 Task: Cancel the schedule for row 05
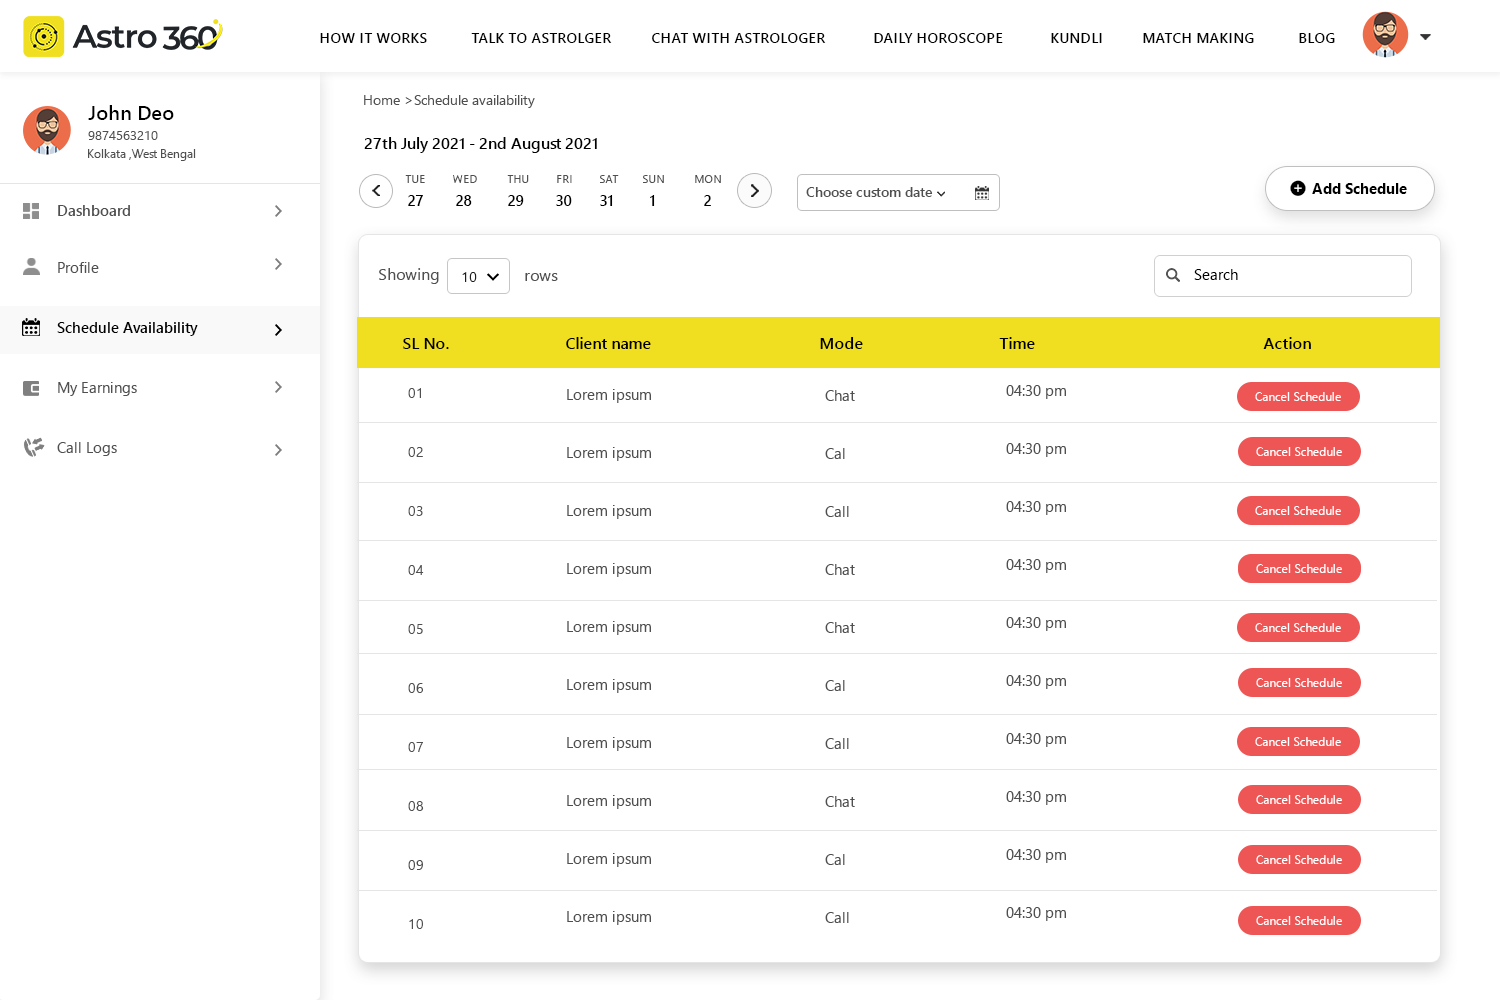(x=1298, y=628)
